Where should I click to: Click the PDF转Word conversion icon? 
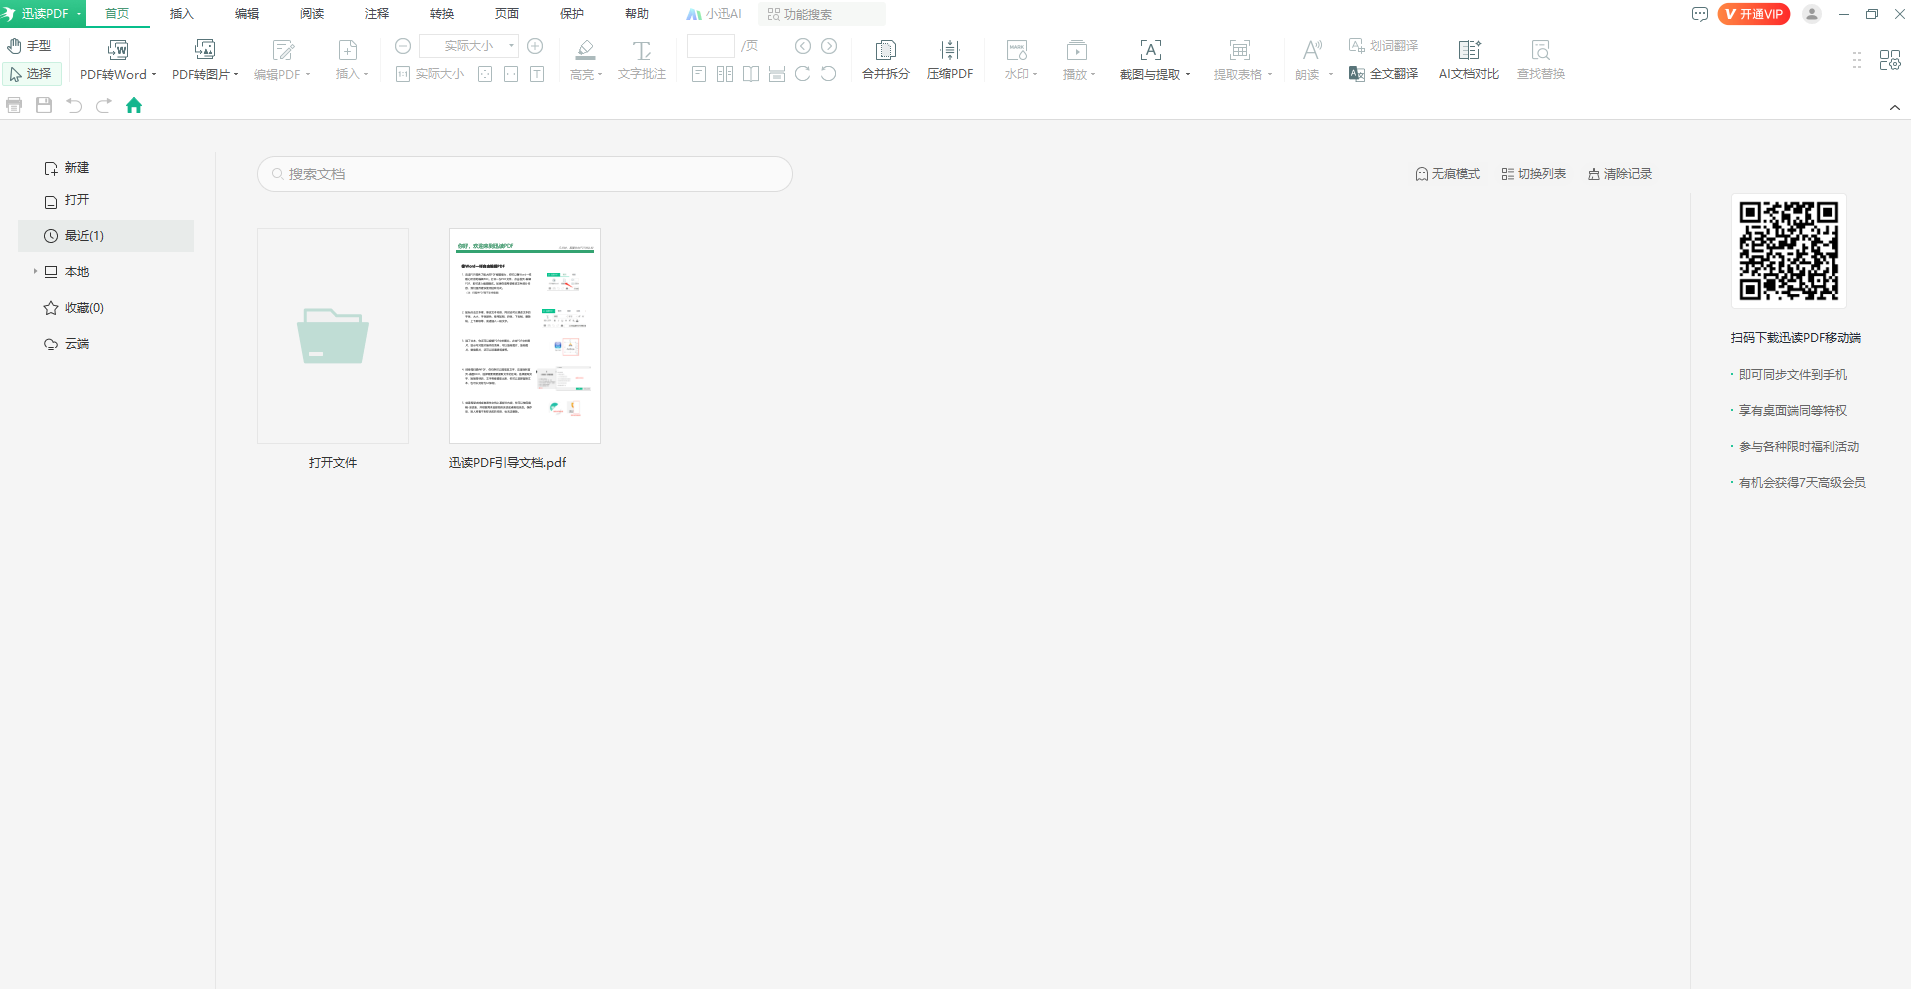pos(117,50)
